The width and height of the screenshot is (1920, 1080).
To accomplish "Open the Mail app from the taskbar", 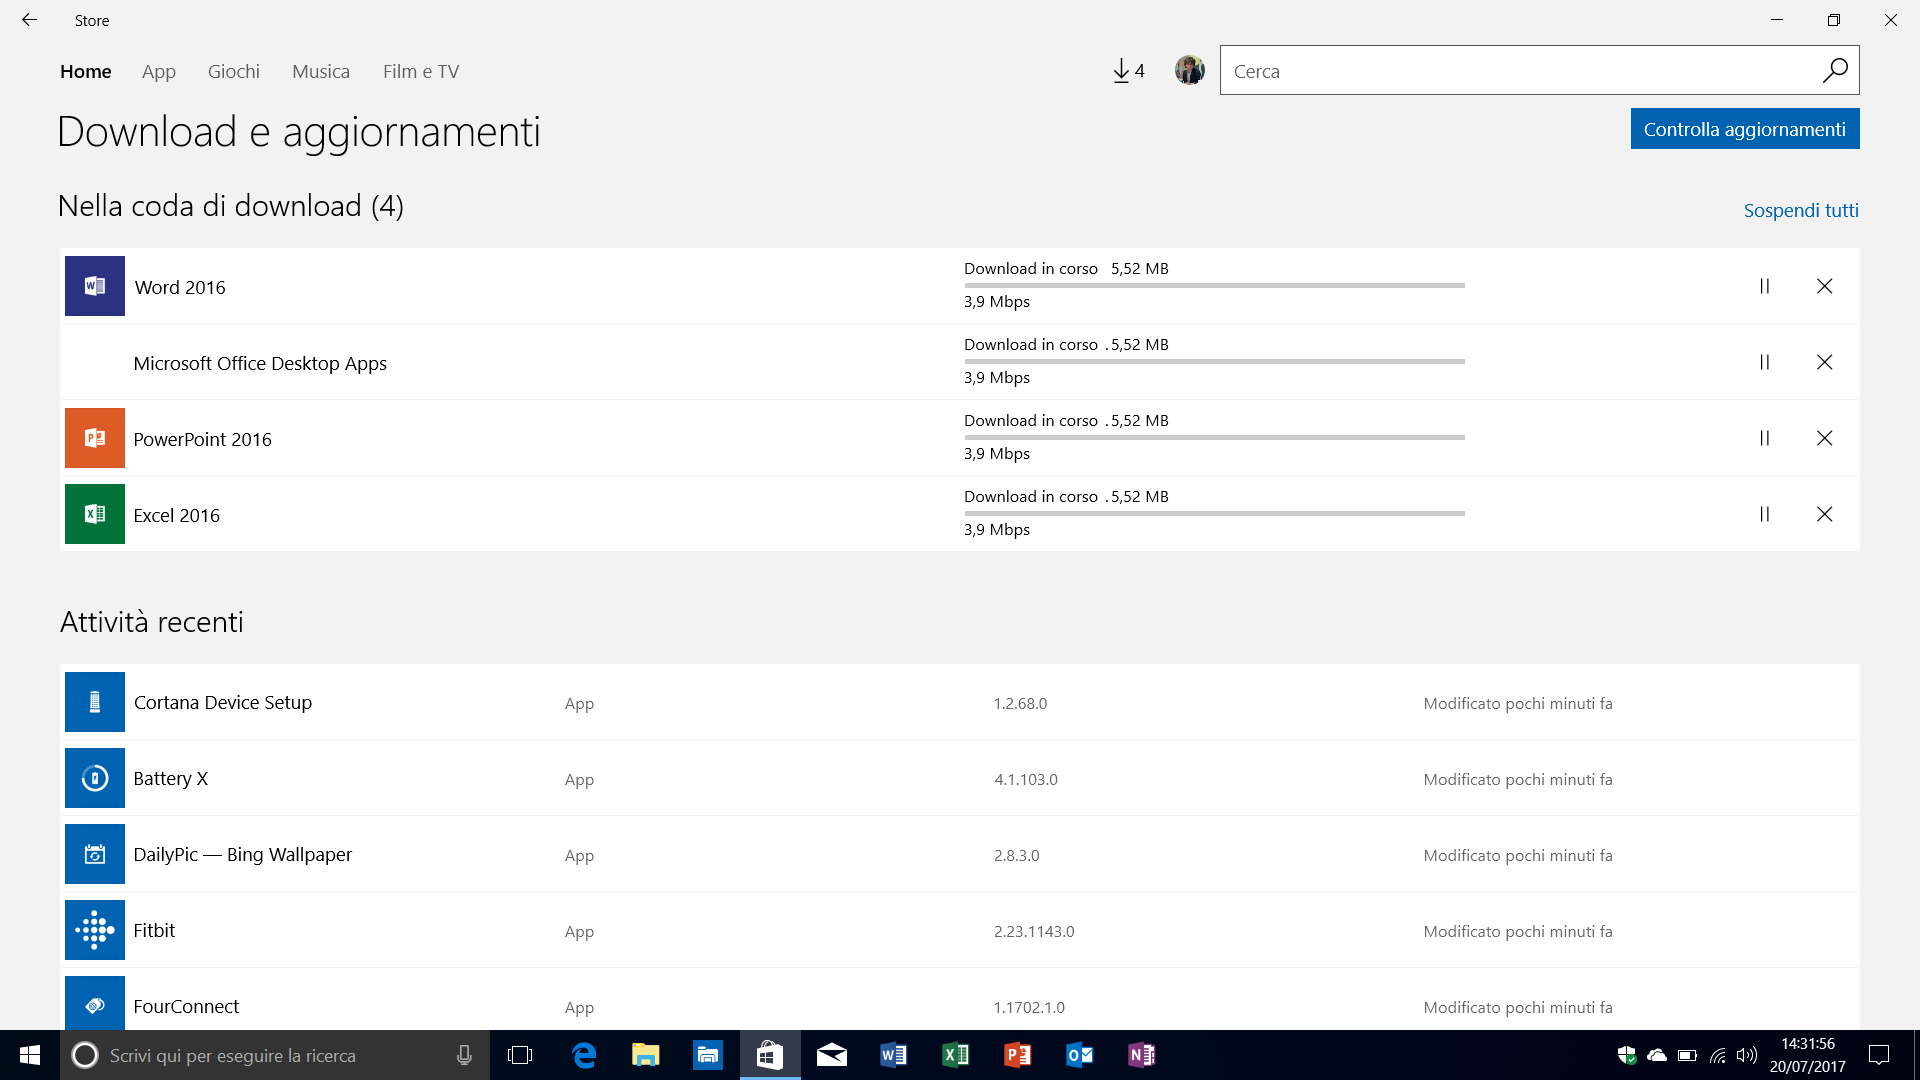I will coord(832,1055).
